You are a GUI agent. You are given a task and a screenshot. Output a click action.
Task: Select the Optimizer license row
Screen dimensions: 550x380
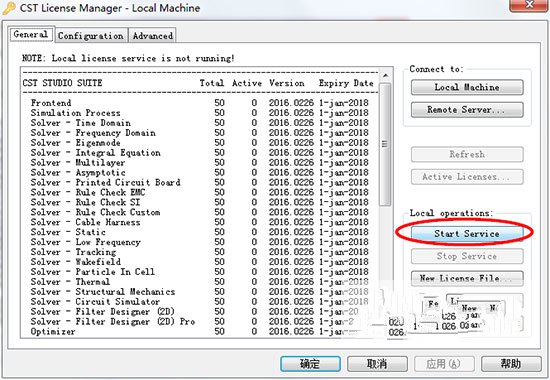[199, 332]
